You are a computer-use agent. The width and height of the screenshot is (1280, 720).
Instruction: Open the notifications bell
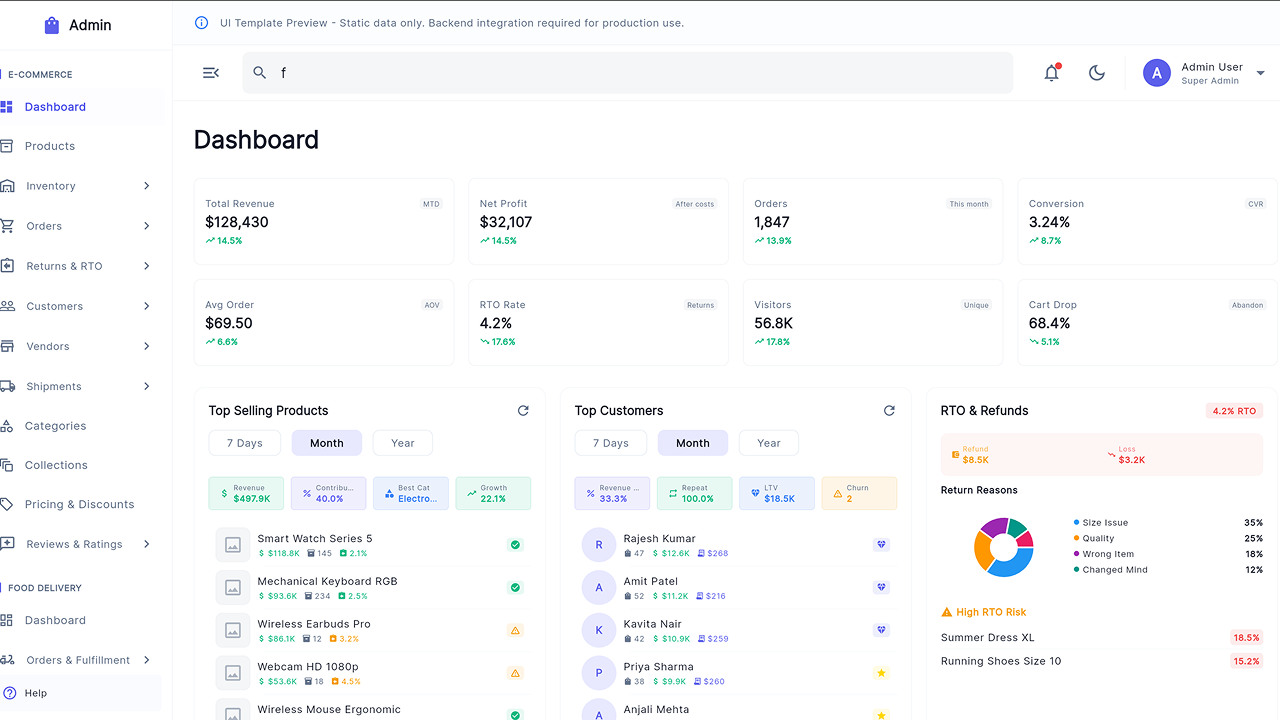[1051, 73]
